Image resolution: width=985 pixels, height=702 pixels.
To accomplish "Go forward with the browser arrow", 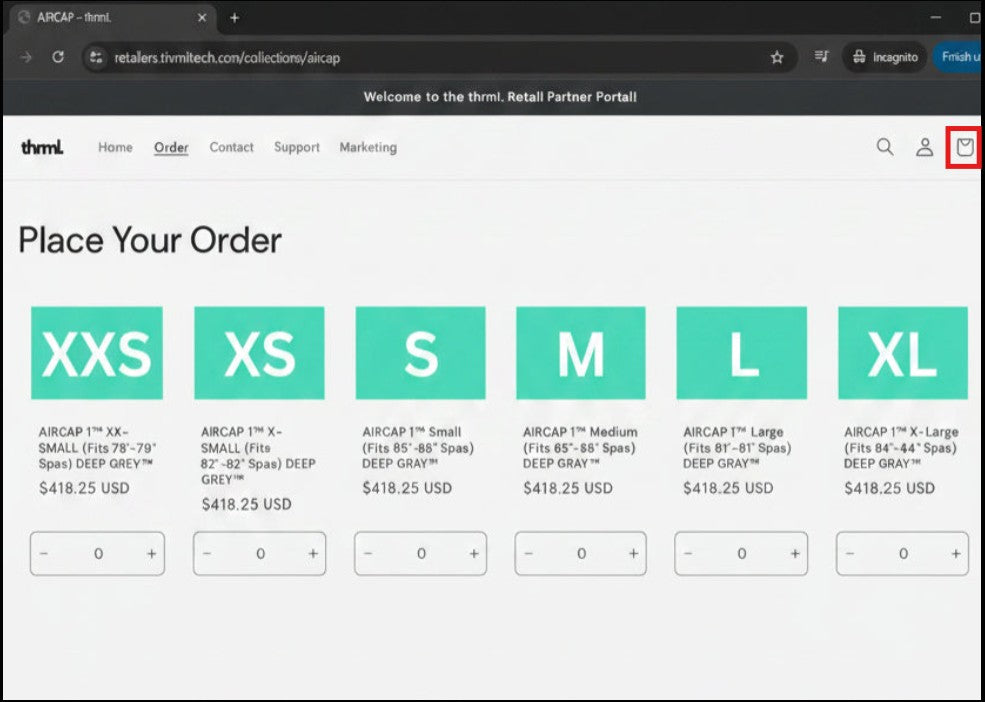I will coord(26,57).
